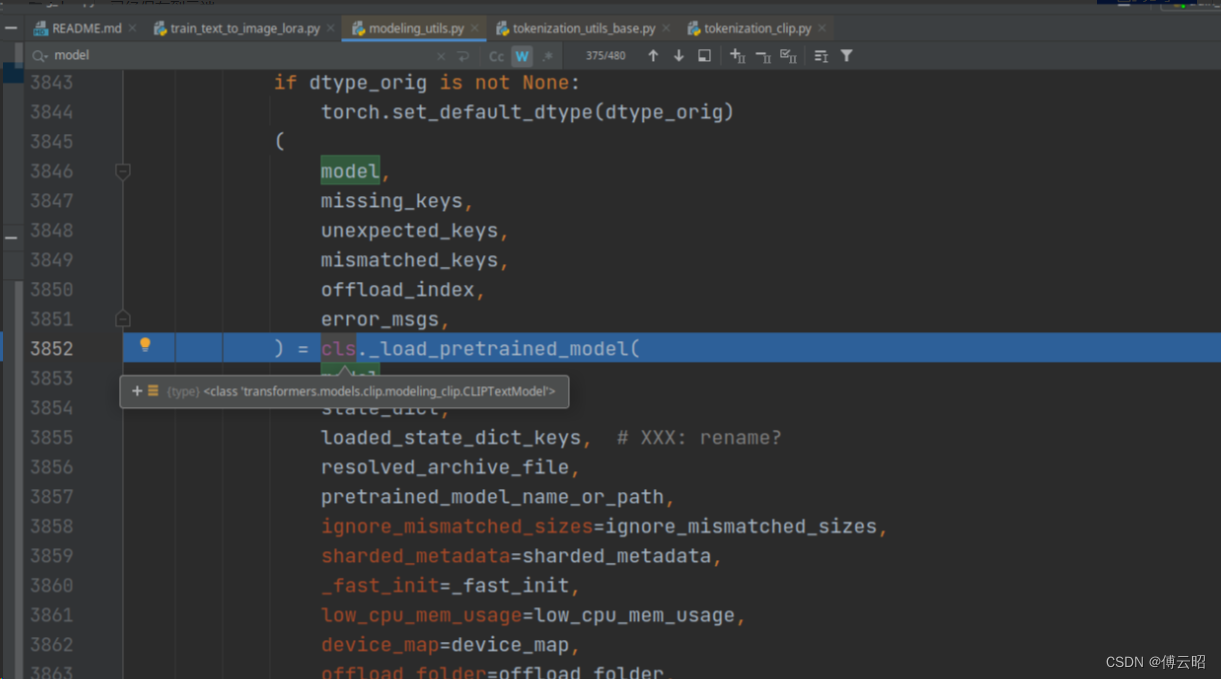Toggle match case in the search bar
The image size is (1221, 679).
pos(495,56)
